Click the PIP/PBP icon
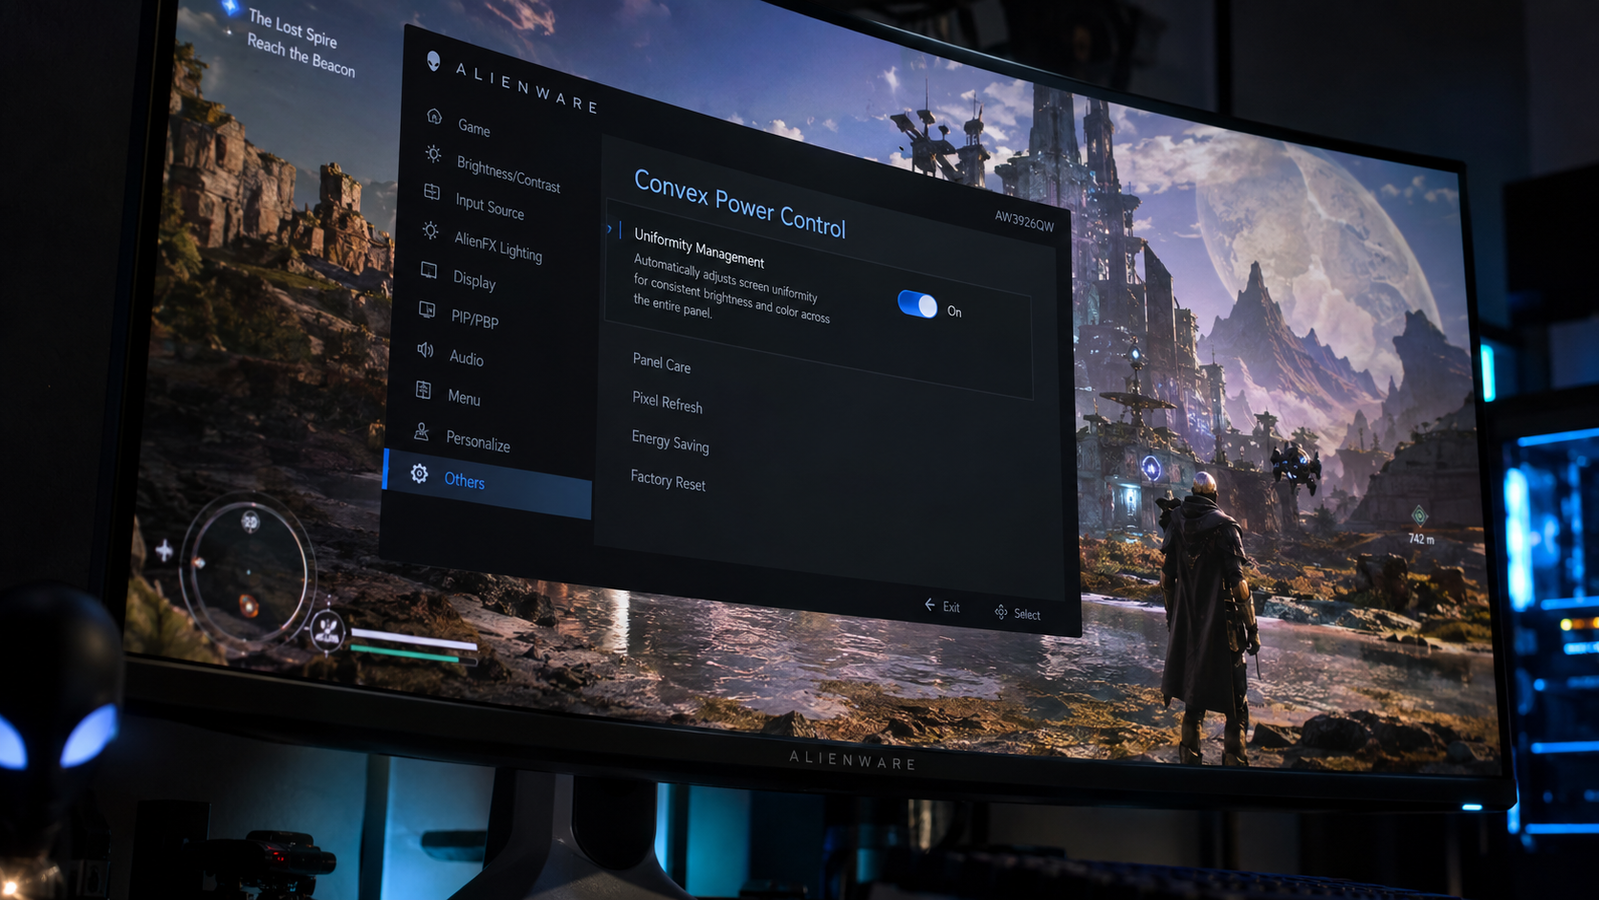This screenshot has height=900, width=1599. click(427, 309)
